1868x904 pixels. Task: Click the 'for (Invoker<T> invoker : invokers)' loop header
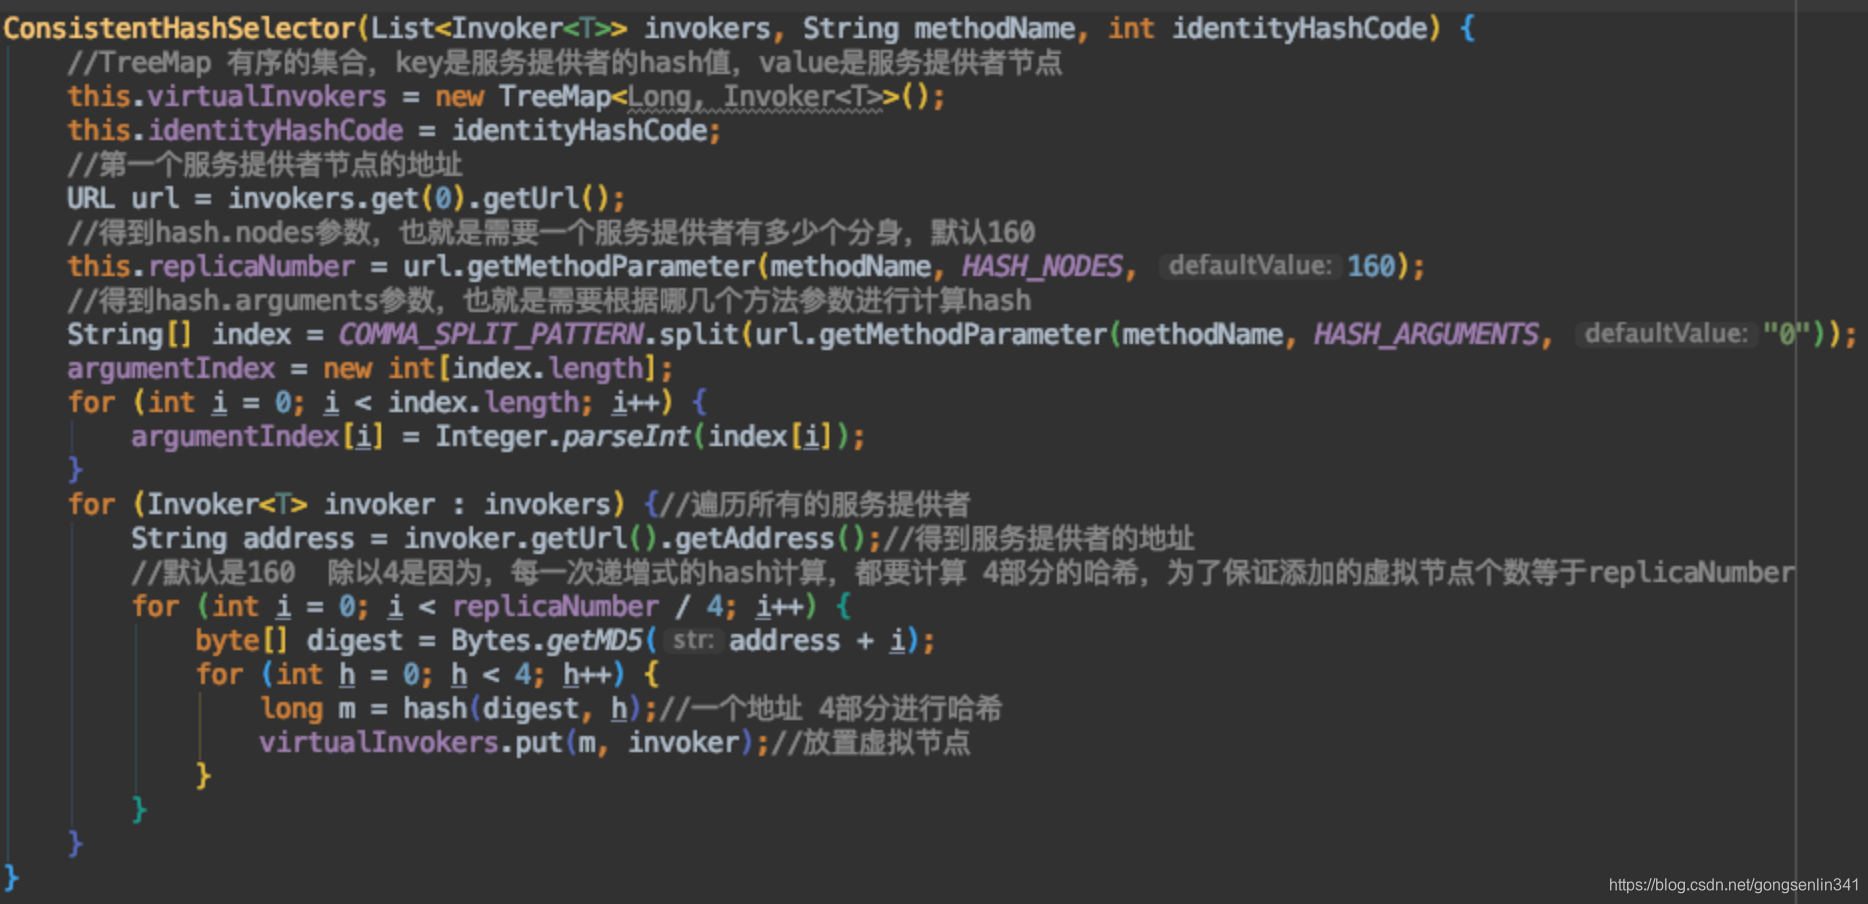tap(346, 505)
